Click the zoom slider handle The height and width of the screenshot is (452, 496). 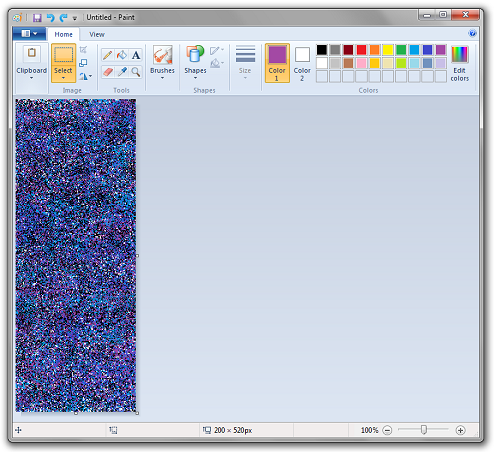424,430
